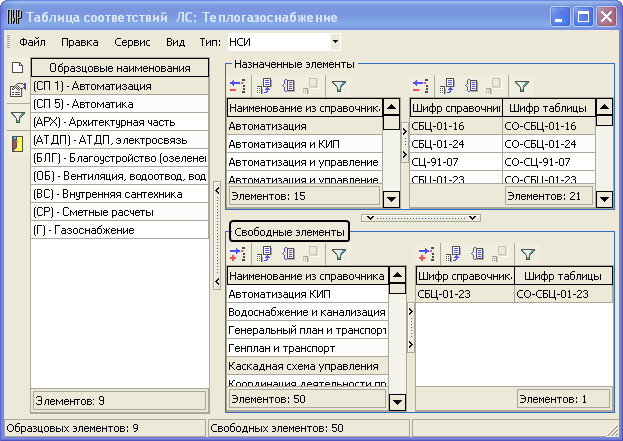Collapse the left panel using the vertical splitter arrow
Image resolution: width=623 pixels, height=441 pixels.
click(x=217, y=283)
